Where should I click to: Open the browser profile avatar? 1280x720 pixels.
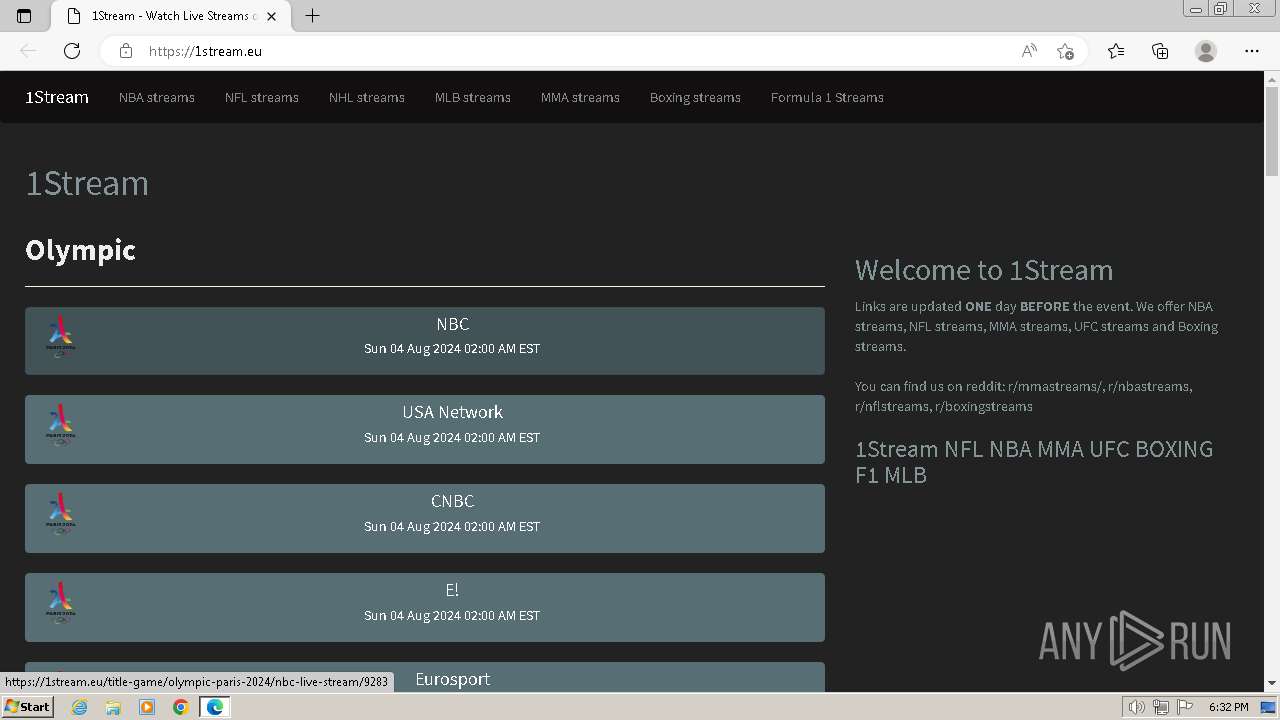point(1206,51)
